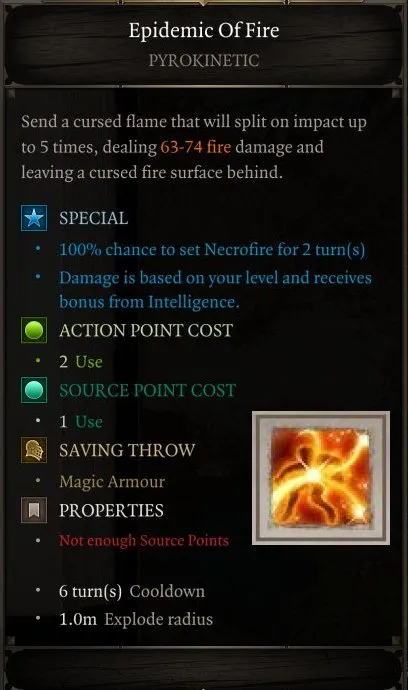
Task: Click the SPECIAL section heading
Action: (x=94, y=218)
